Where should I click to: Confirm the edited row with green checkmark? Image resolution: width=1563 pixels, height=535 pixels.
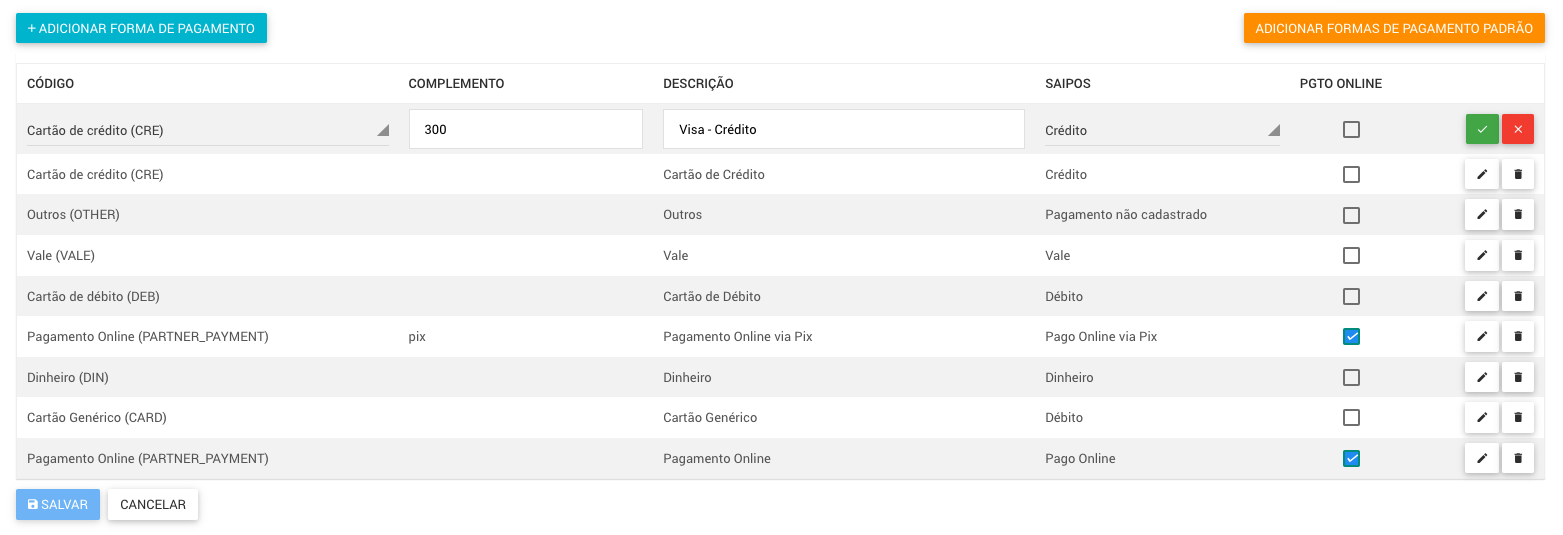[1482, 129]
